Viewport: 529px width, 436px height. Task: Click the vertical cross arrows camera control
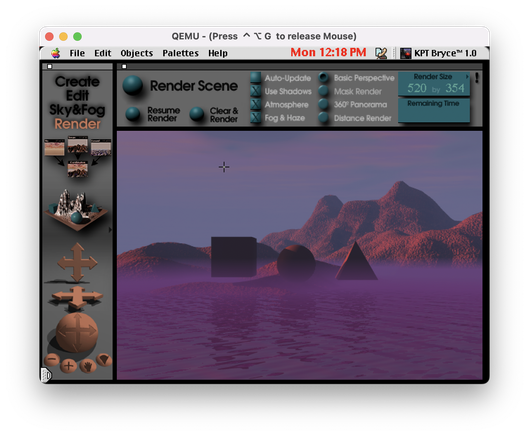77,262
